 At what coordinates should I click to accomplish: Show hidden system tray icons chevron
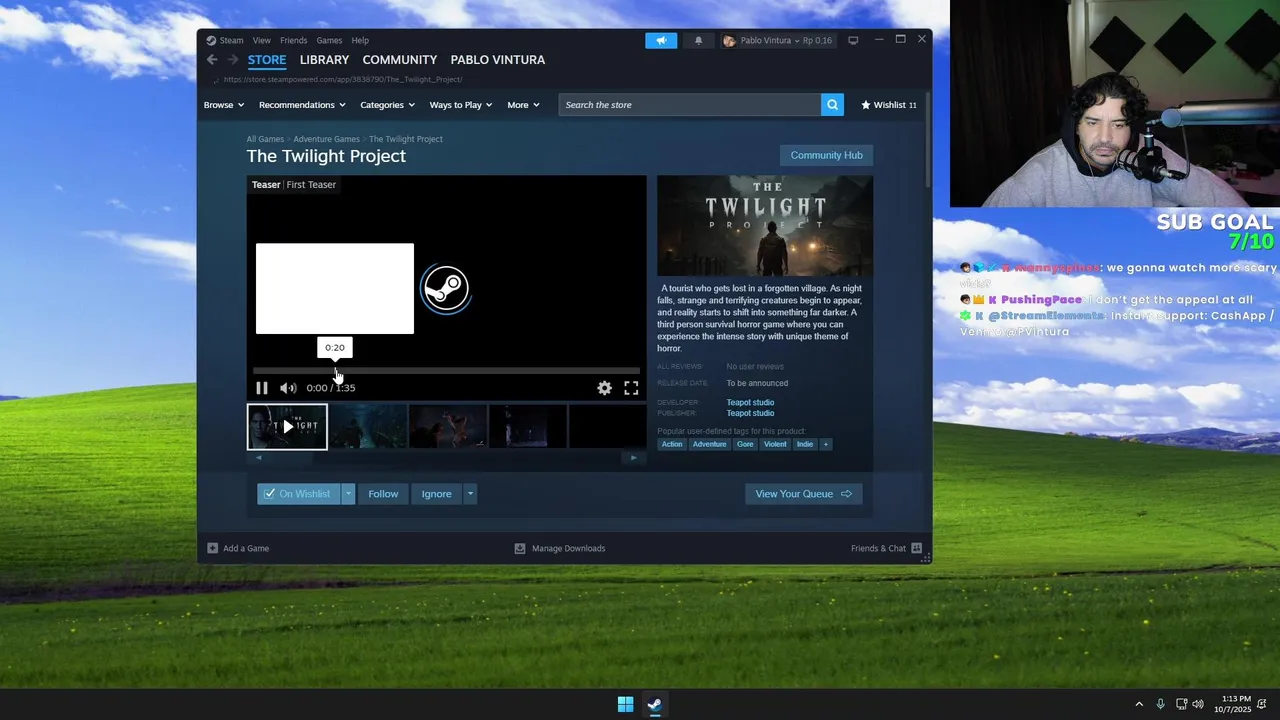1138,704
